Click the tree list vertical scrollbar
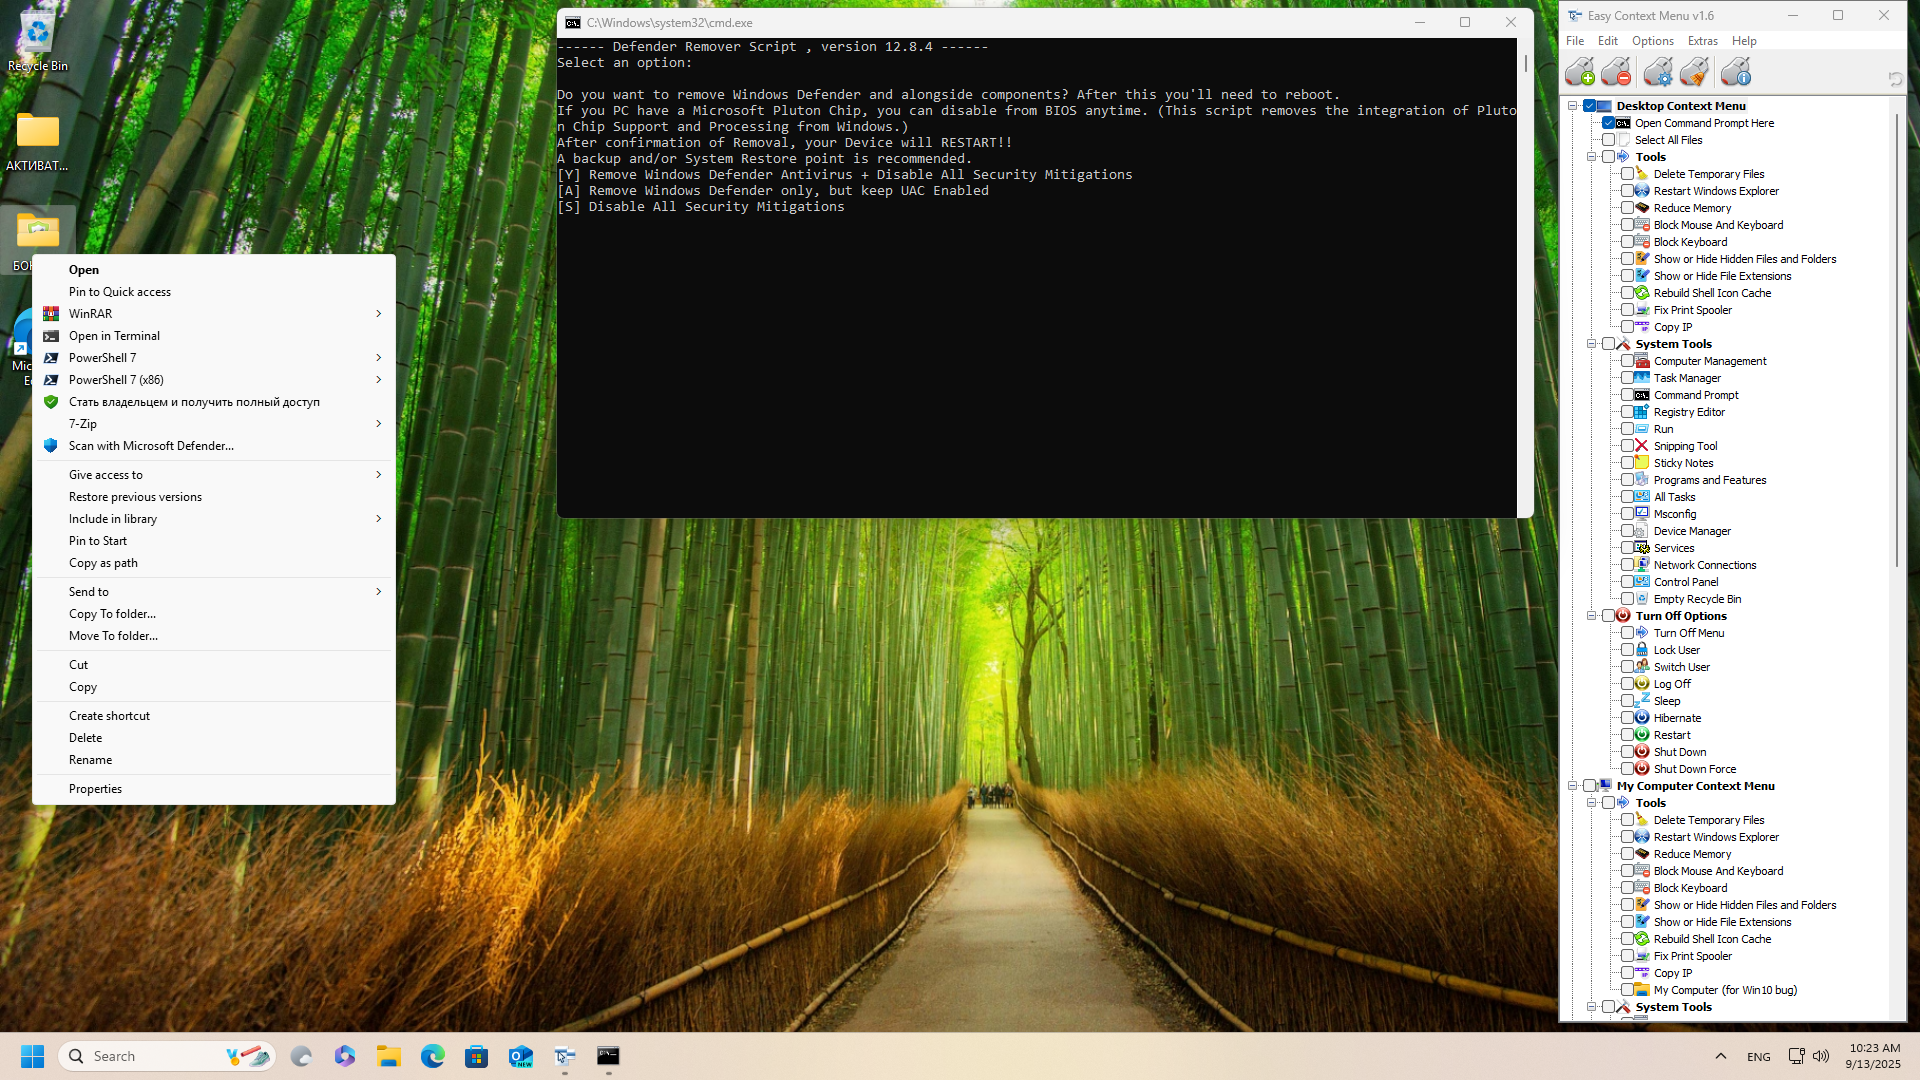This screenshot has height=1080, width=1920. point(1896,340)
